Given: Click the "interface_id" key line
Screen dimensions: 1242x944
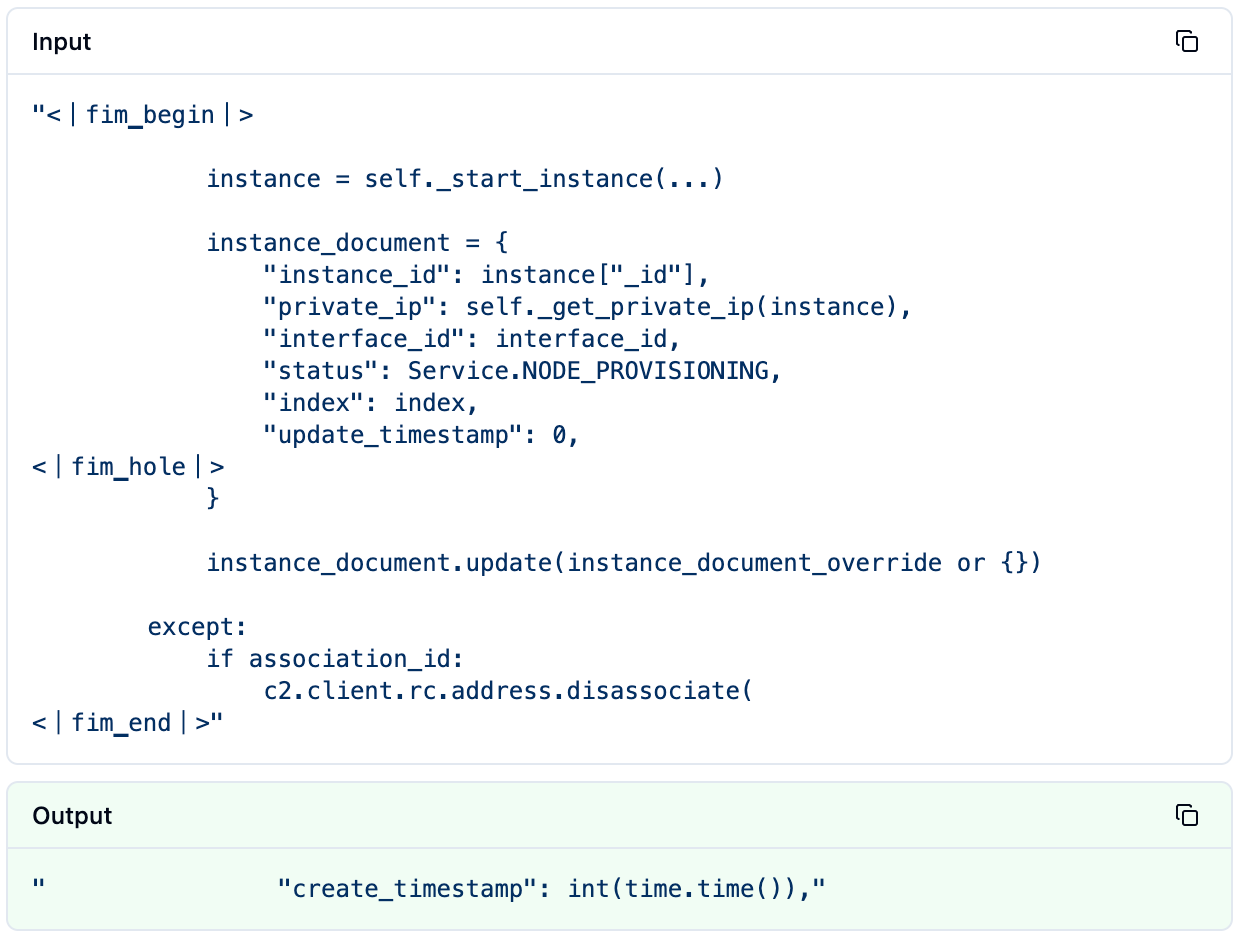Looking at the screenshot, I should click(x=471, y=339).
